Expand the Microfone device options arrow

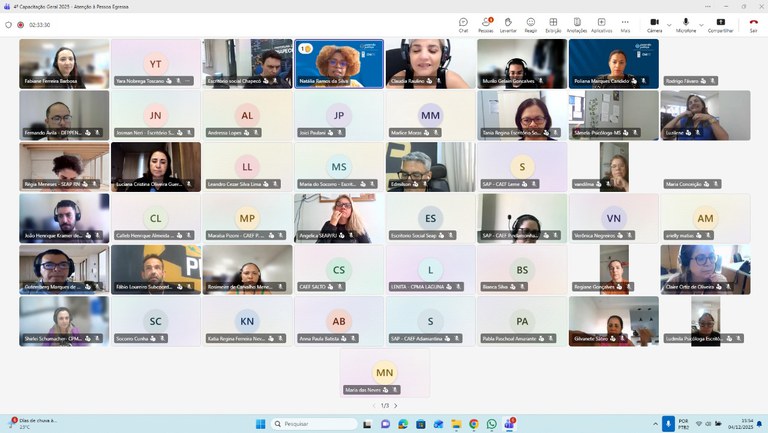pyautogui.click(x=701, y=25)
